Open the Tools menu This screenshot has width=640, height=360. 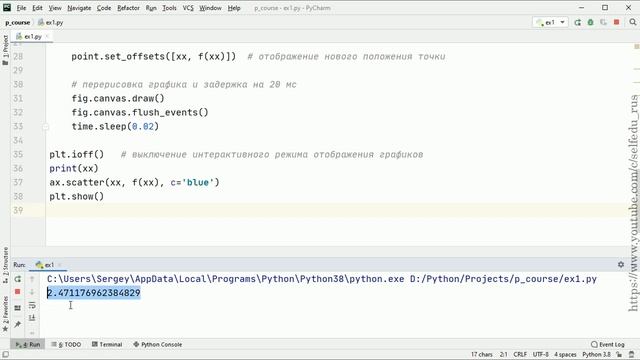169,8
